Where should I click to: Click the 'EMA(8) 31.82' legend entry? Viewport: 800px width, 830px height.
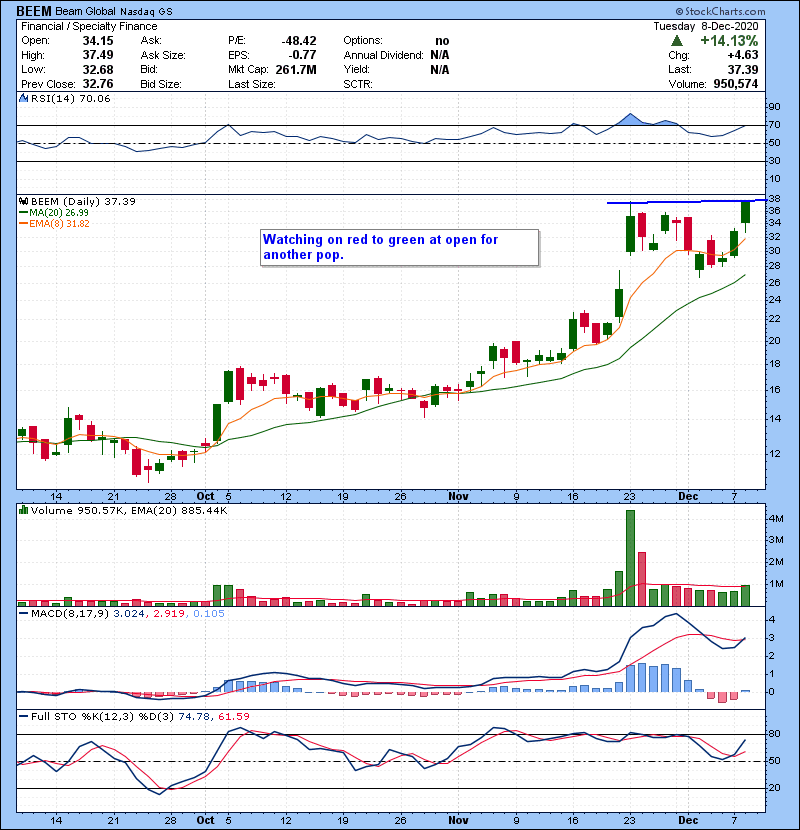point(55,223)
